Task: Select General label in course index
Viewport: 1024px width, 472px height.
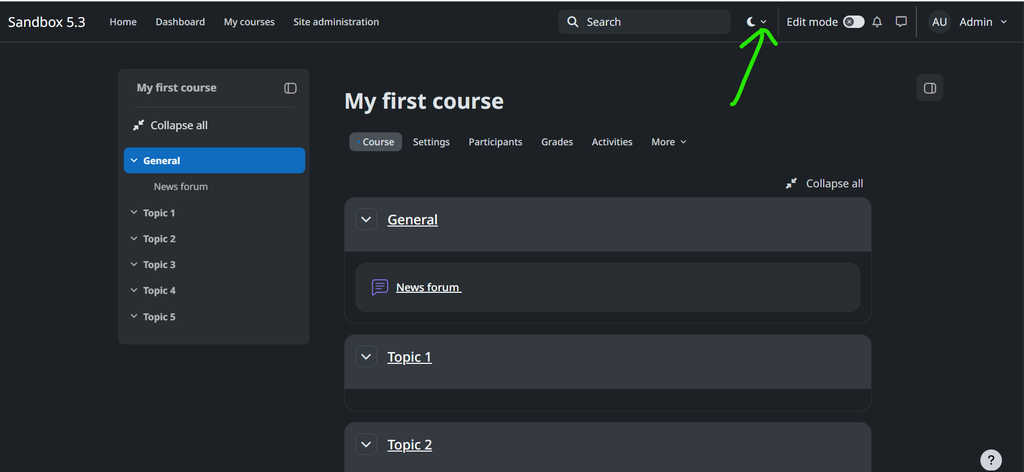Action: [161, 161]
